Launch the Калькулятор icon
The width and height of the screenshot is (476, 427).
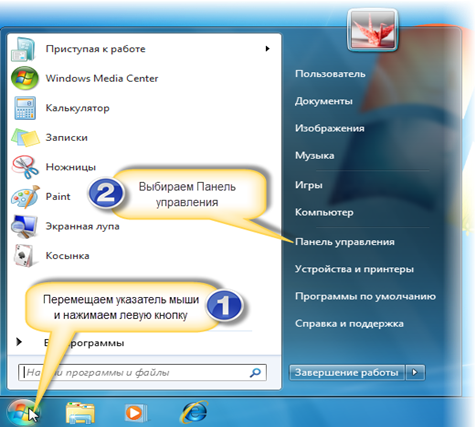[x=25, y=108]
